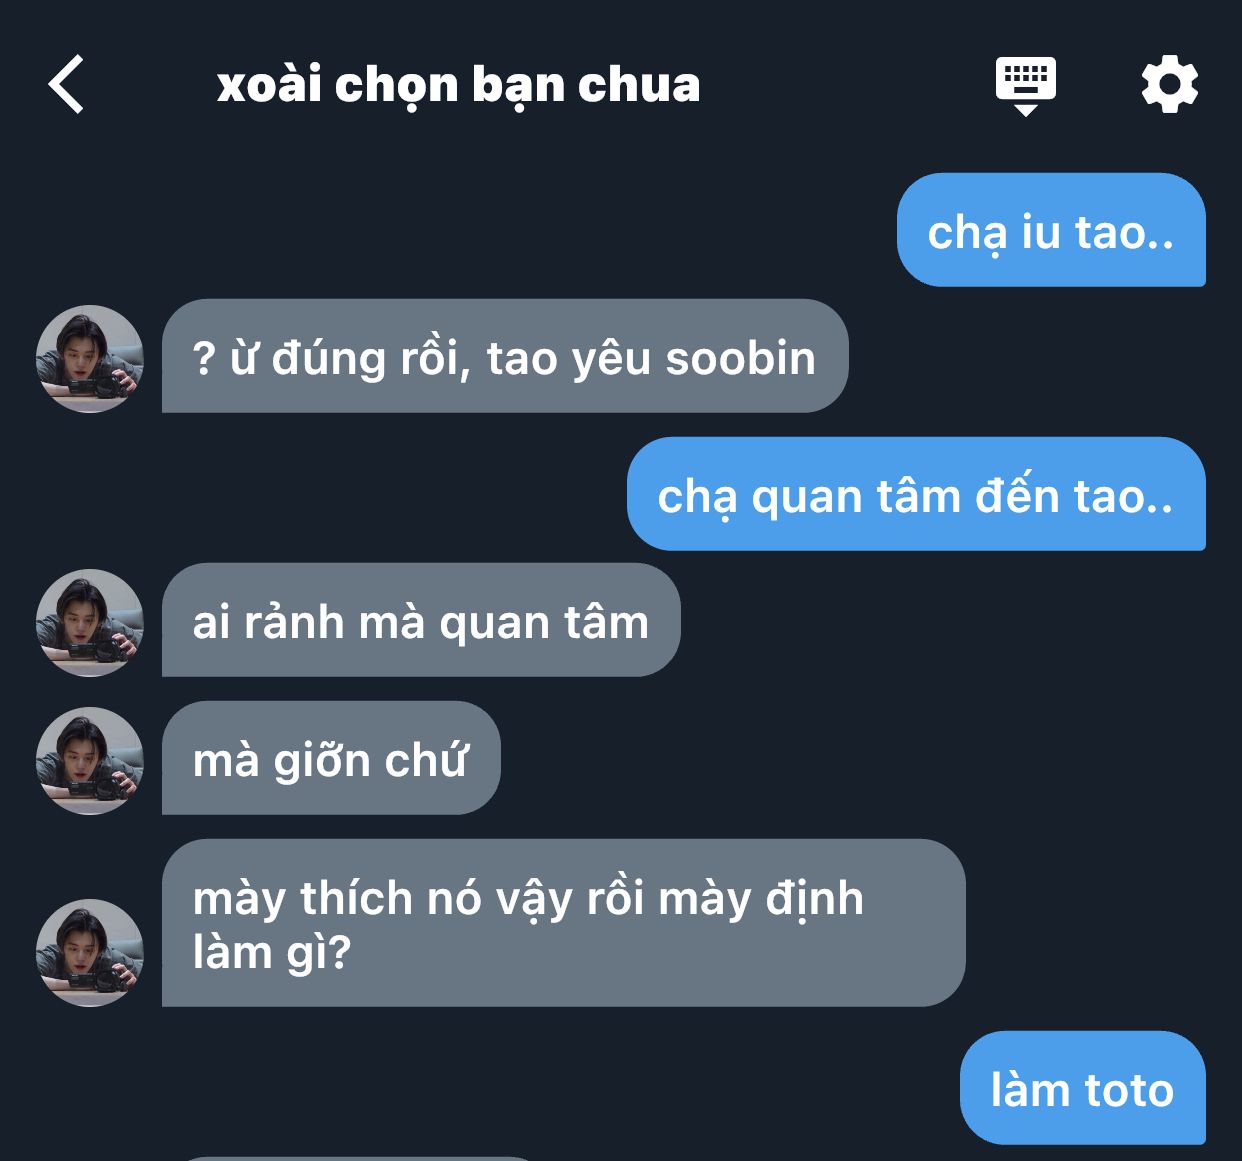Tap the blue bubble "chạ quan tâm đến tao.."
This screenshot has width=1242, height=1161.
coord(916,494)
